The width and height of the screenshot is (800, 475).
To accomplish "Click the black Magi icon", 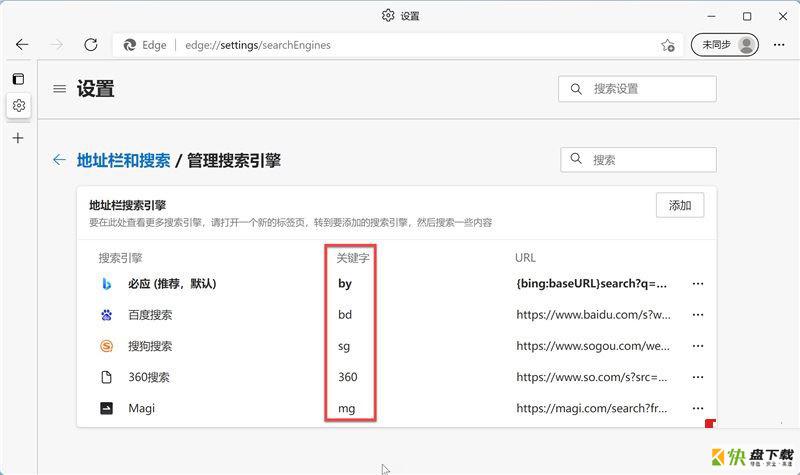I will coord(106,408).
